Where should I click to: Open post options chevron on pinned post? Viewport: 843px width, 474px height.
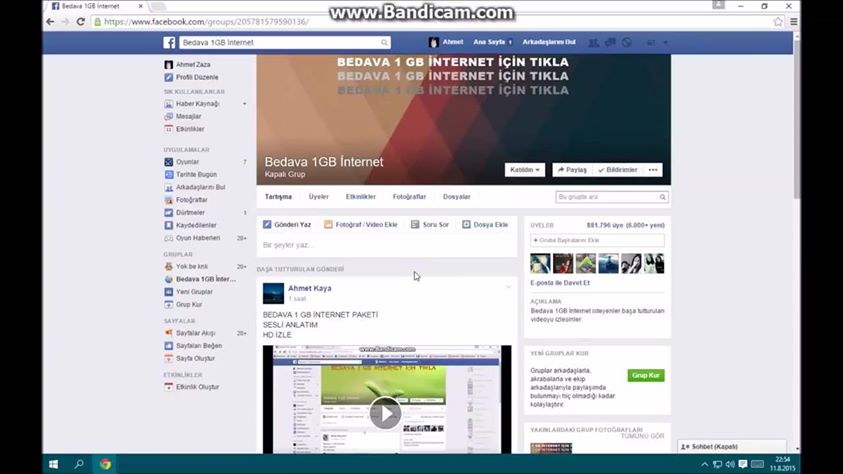tap(508, 287)
